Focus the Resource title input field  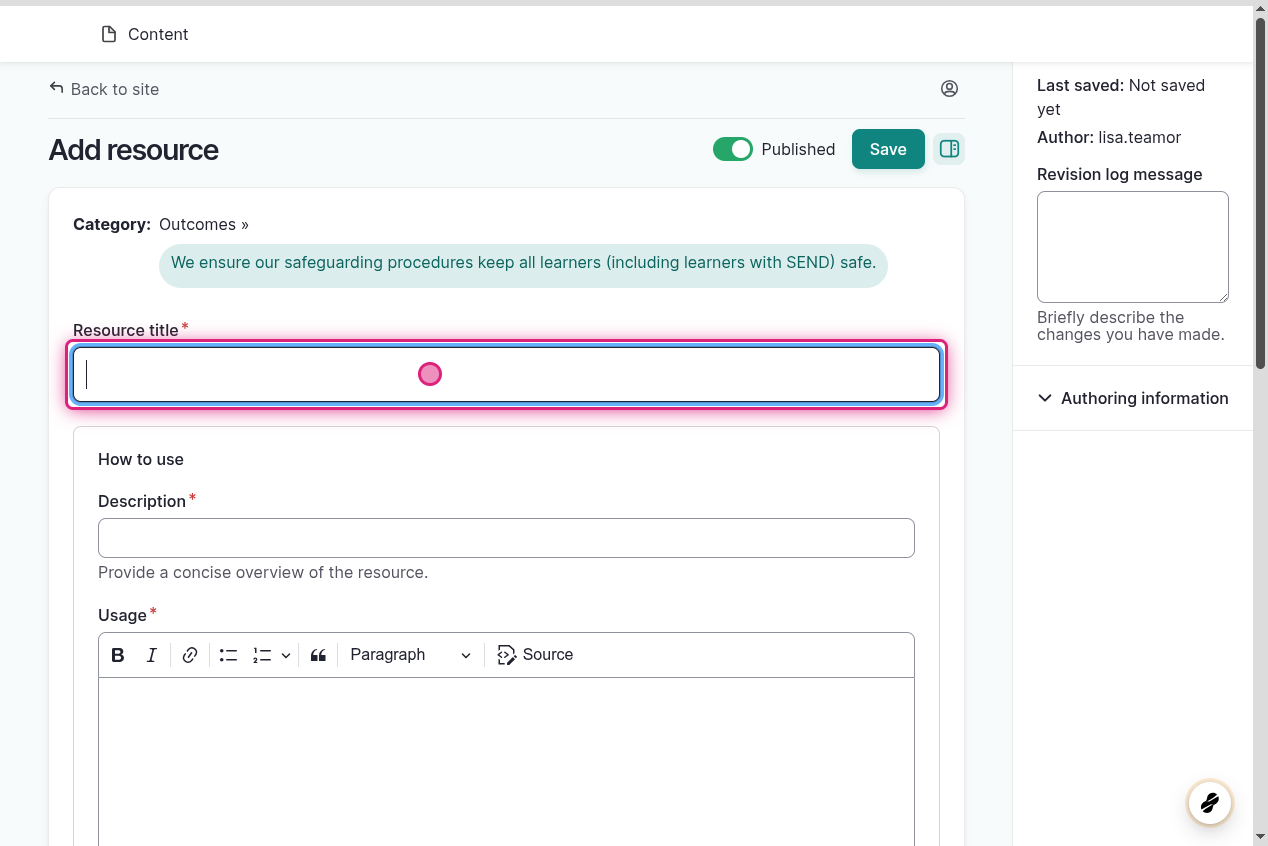(507, 374)
